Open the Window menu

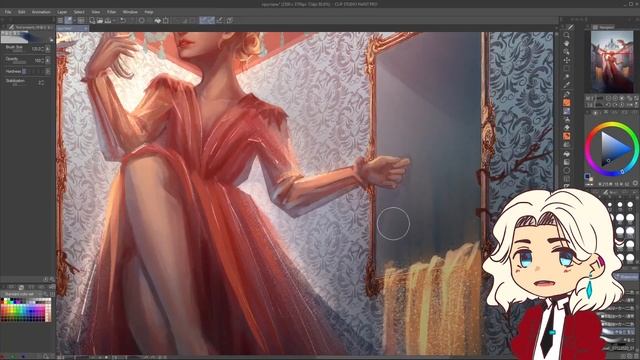(130, 12)
